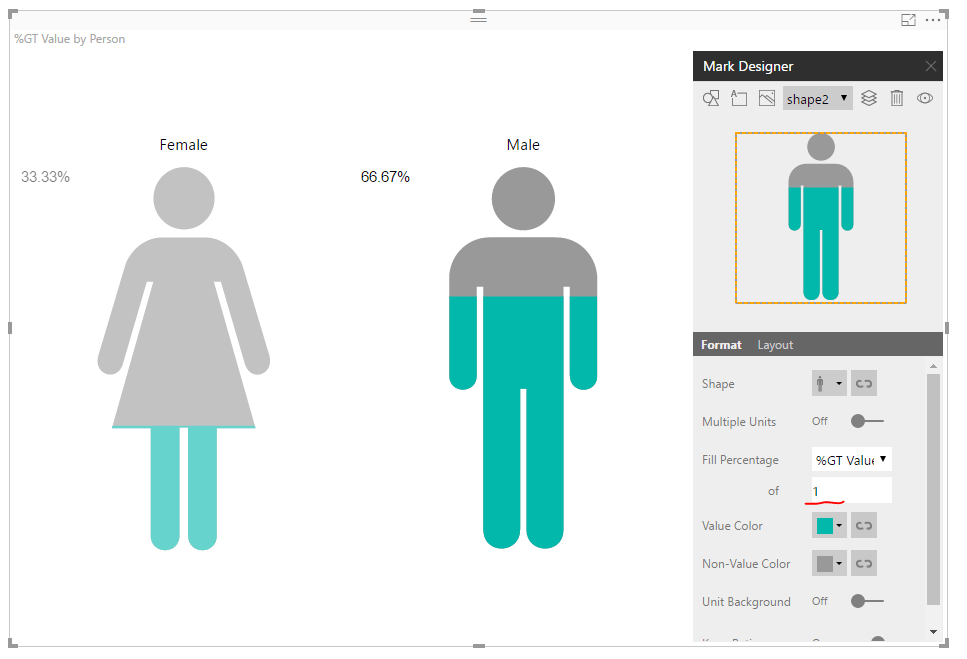Click the Female category label

tap(183, 145)
